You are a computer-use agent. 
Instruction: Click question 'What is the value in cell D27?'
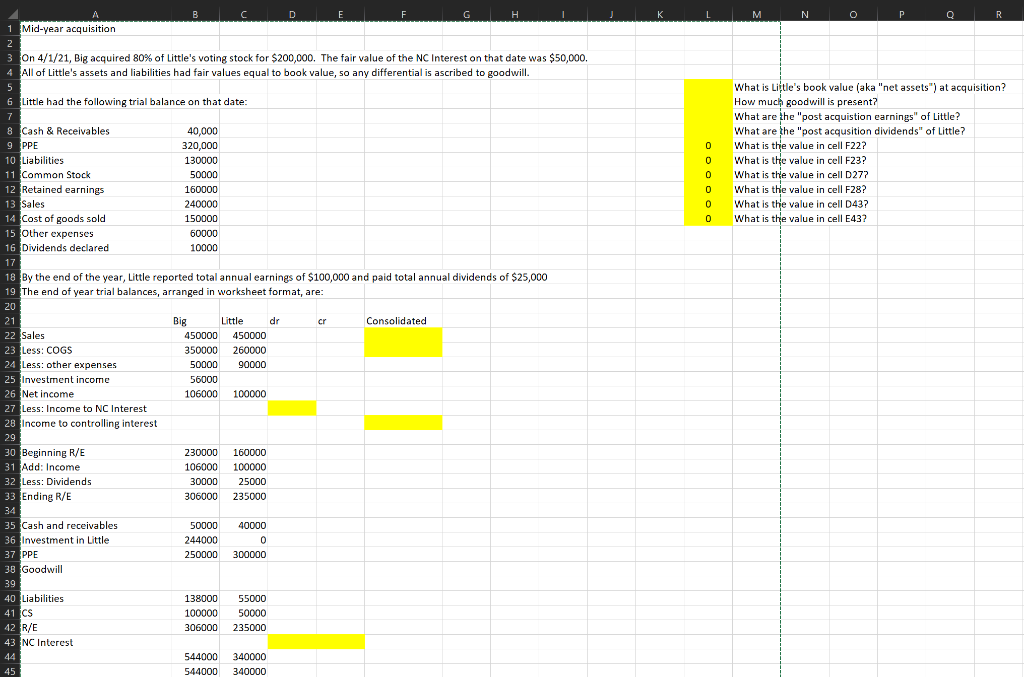[x=801, y=175]
